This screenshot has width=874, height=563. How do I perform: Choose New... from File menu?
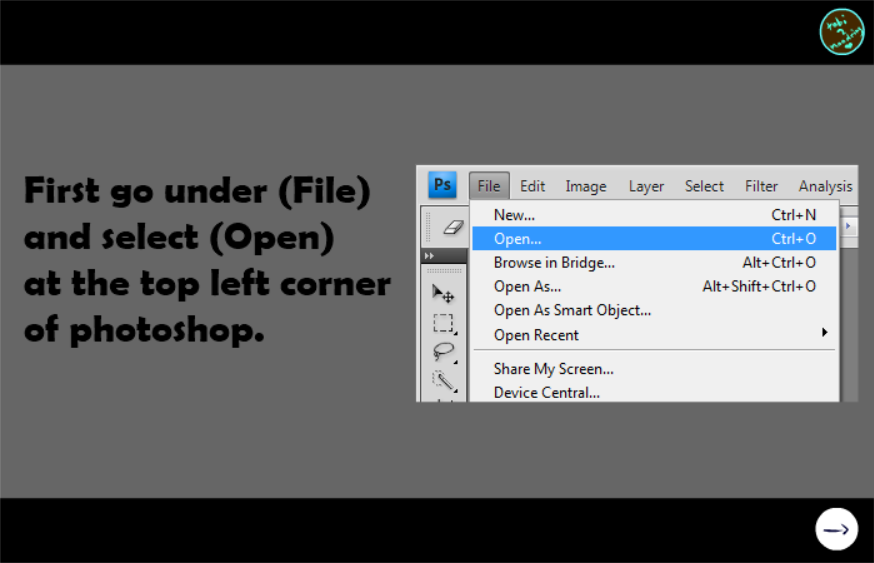click(x=654, y=215)
